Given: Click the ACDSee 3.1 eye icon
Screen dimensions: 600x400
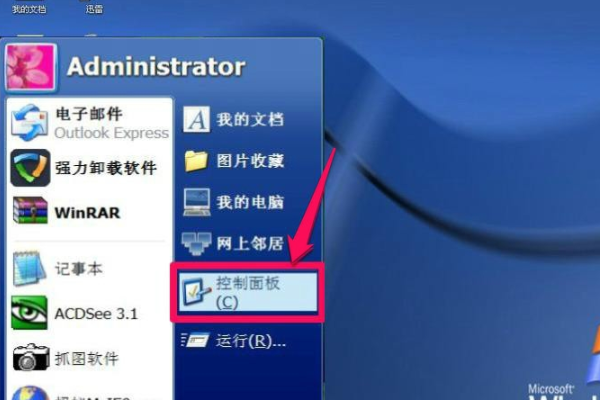Looking at the screenshot, I should pos(29,313).
